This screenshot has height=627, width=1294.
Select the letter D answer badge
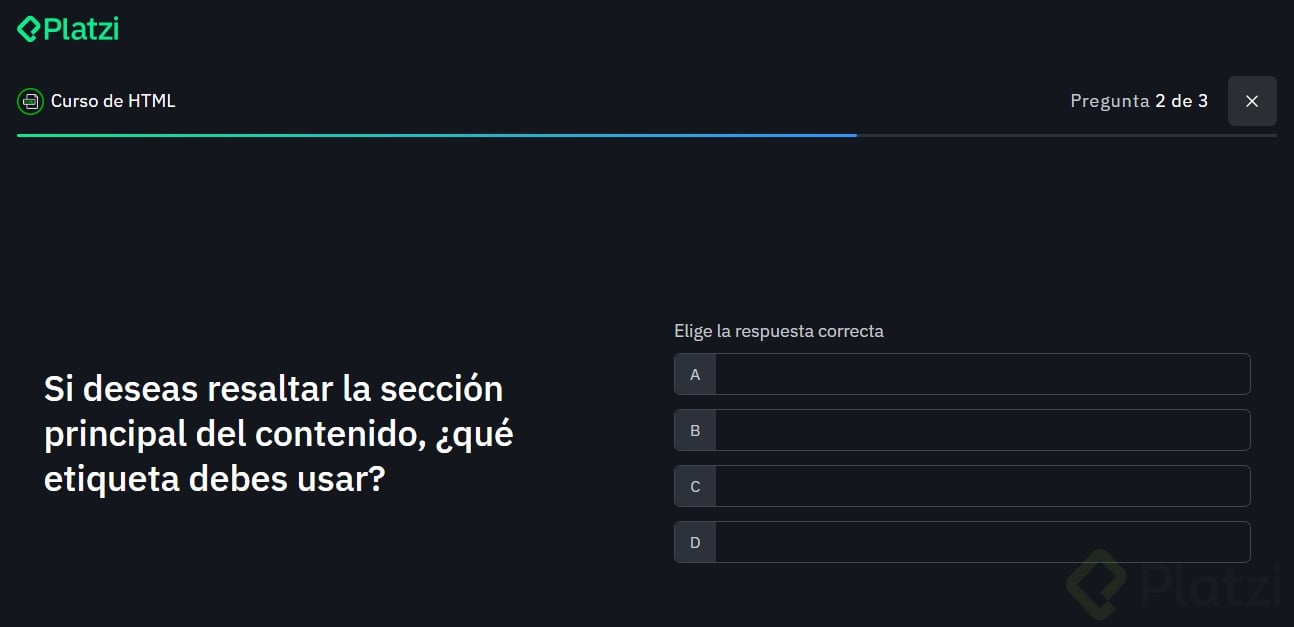(x=695, y=542)
